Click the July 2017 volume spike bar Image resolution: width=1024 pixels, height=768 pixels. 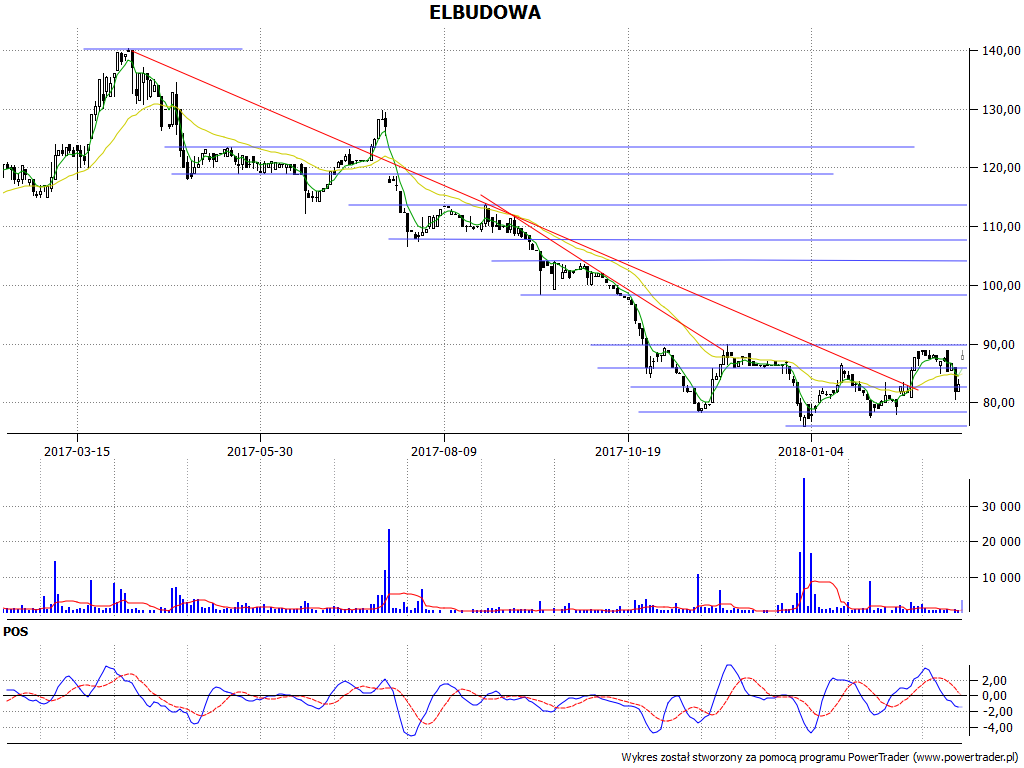[389, 570]
